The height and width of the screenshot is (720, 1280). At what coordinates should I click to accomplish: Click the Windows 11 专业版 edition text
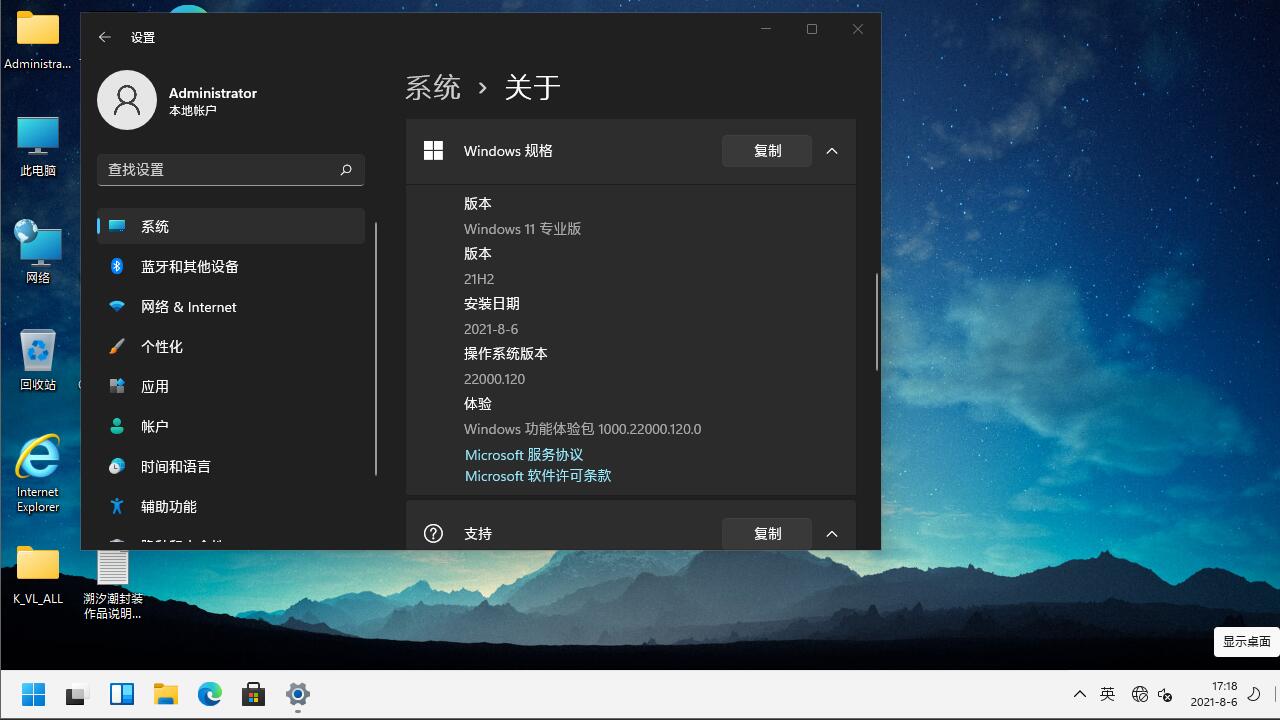click(523, 229)
